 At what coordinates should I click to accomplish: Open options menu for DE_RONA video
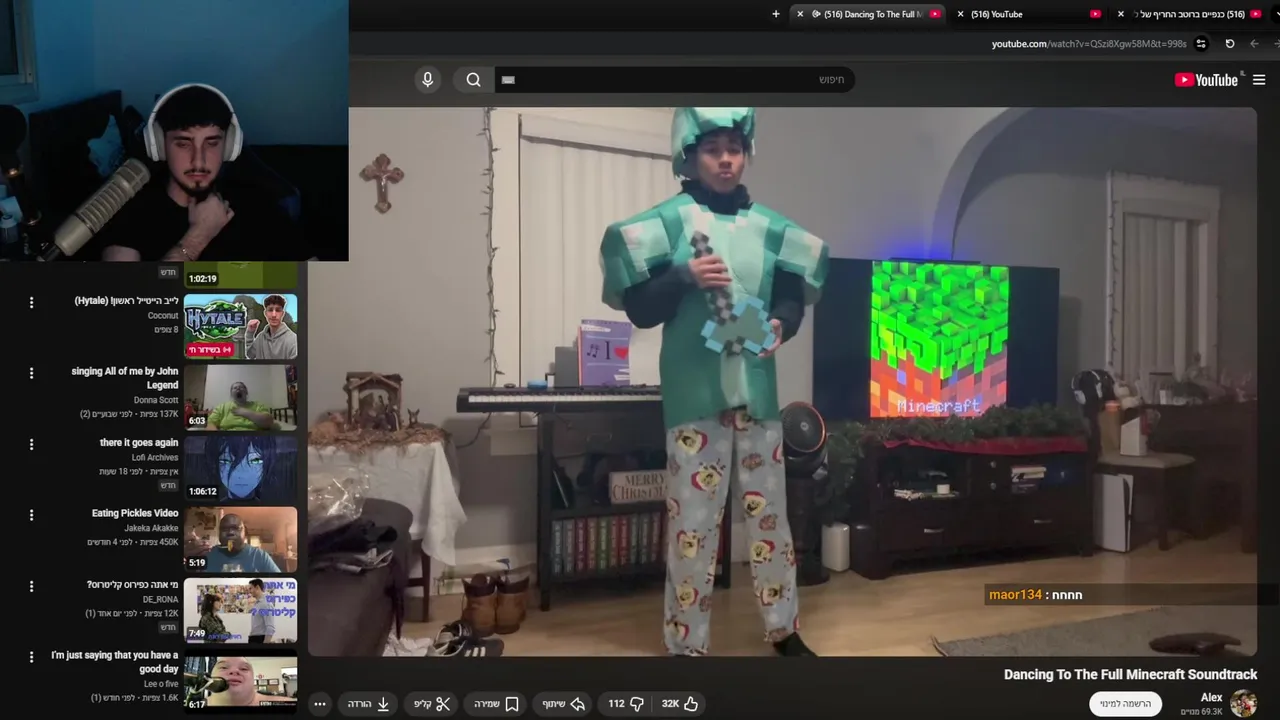click(x=31, y=586)
